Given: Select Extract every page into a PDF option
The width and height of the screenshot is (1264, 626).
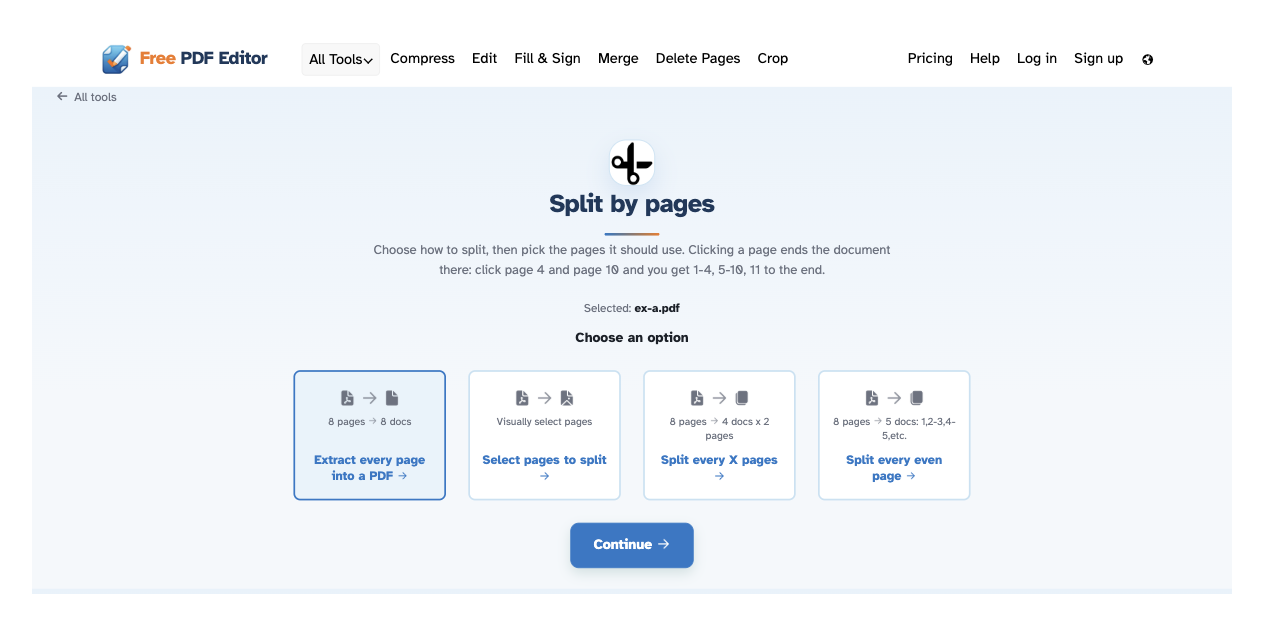Looking at the screenshot, I should click(369, 435).
